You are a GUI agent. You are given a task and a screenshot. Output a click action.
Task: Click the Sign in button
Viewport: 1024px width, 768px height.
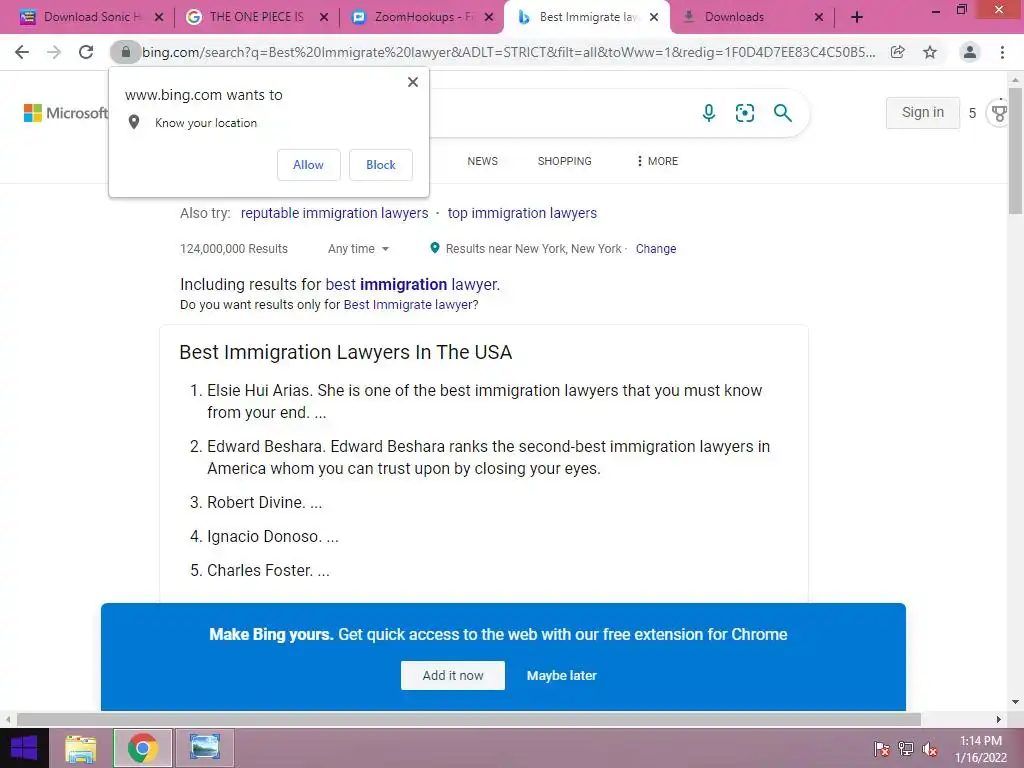pos(923,113)
